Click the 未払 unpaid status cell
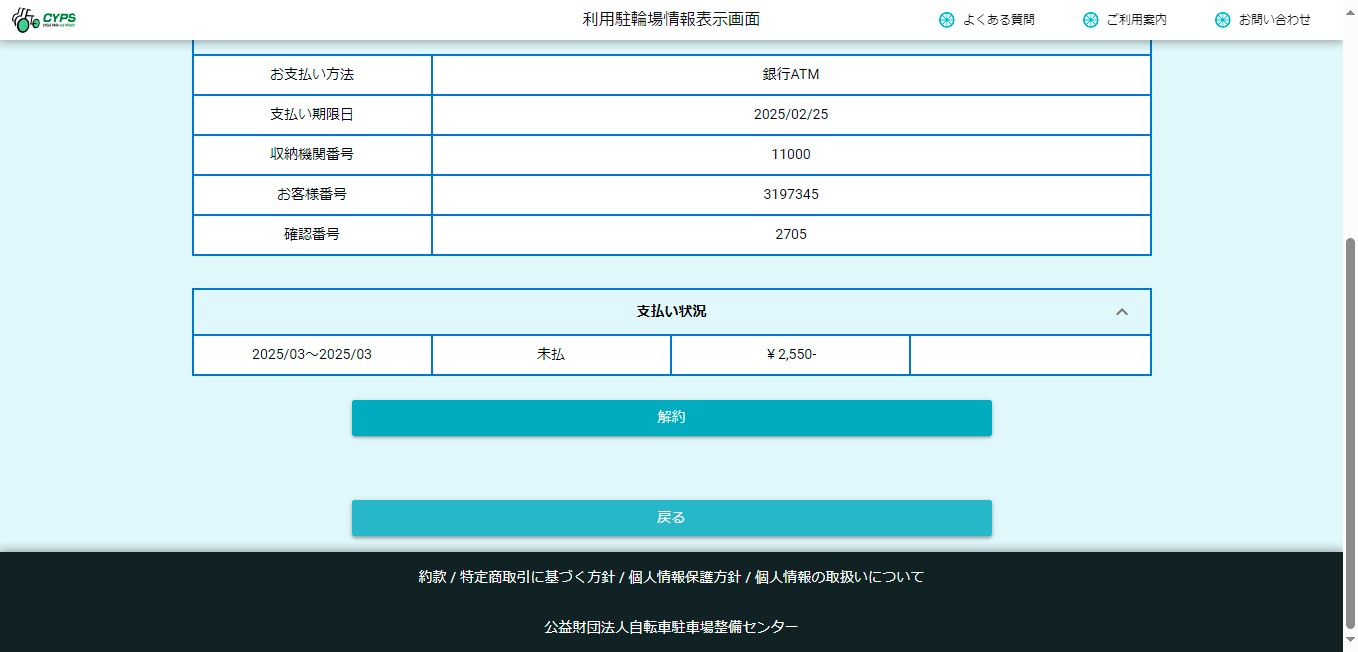Screen dimensions: 1358x652 click(551, 355)
